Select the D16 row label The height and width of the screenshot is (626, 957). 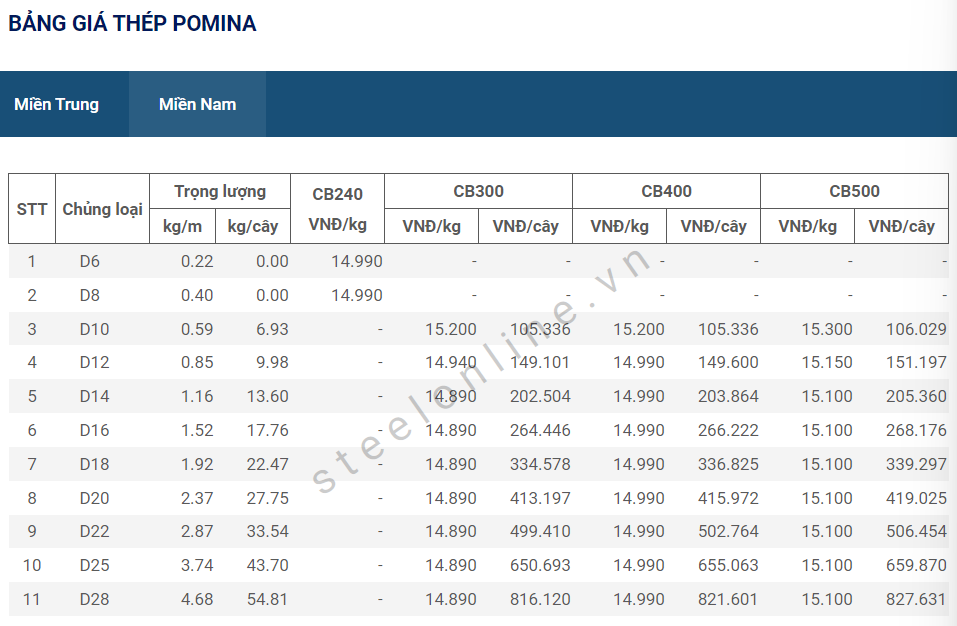[95, 430]
